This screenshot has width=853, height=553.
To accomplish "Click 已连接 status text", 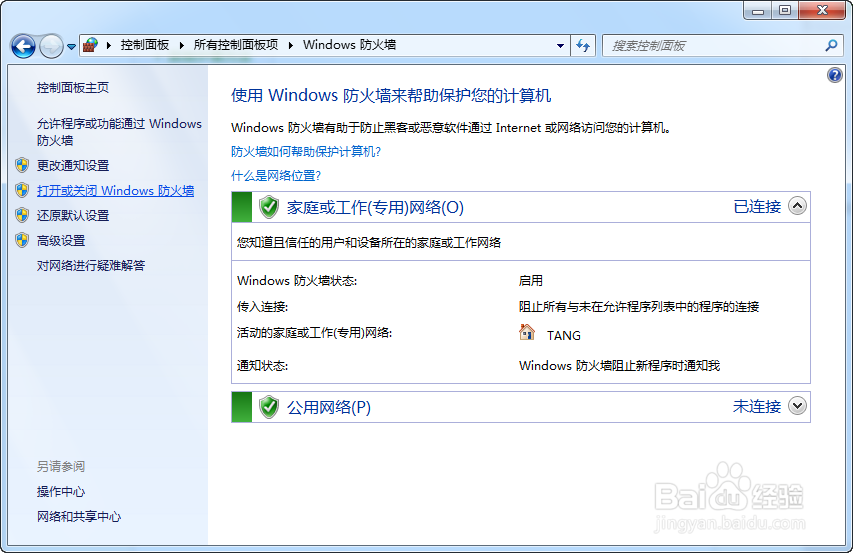I will [x=757, y=207].
